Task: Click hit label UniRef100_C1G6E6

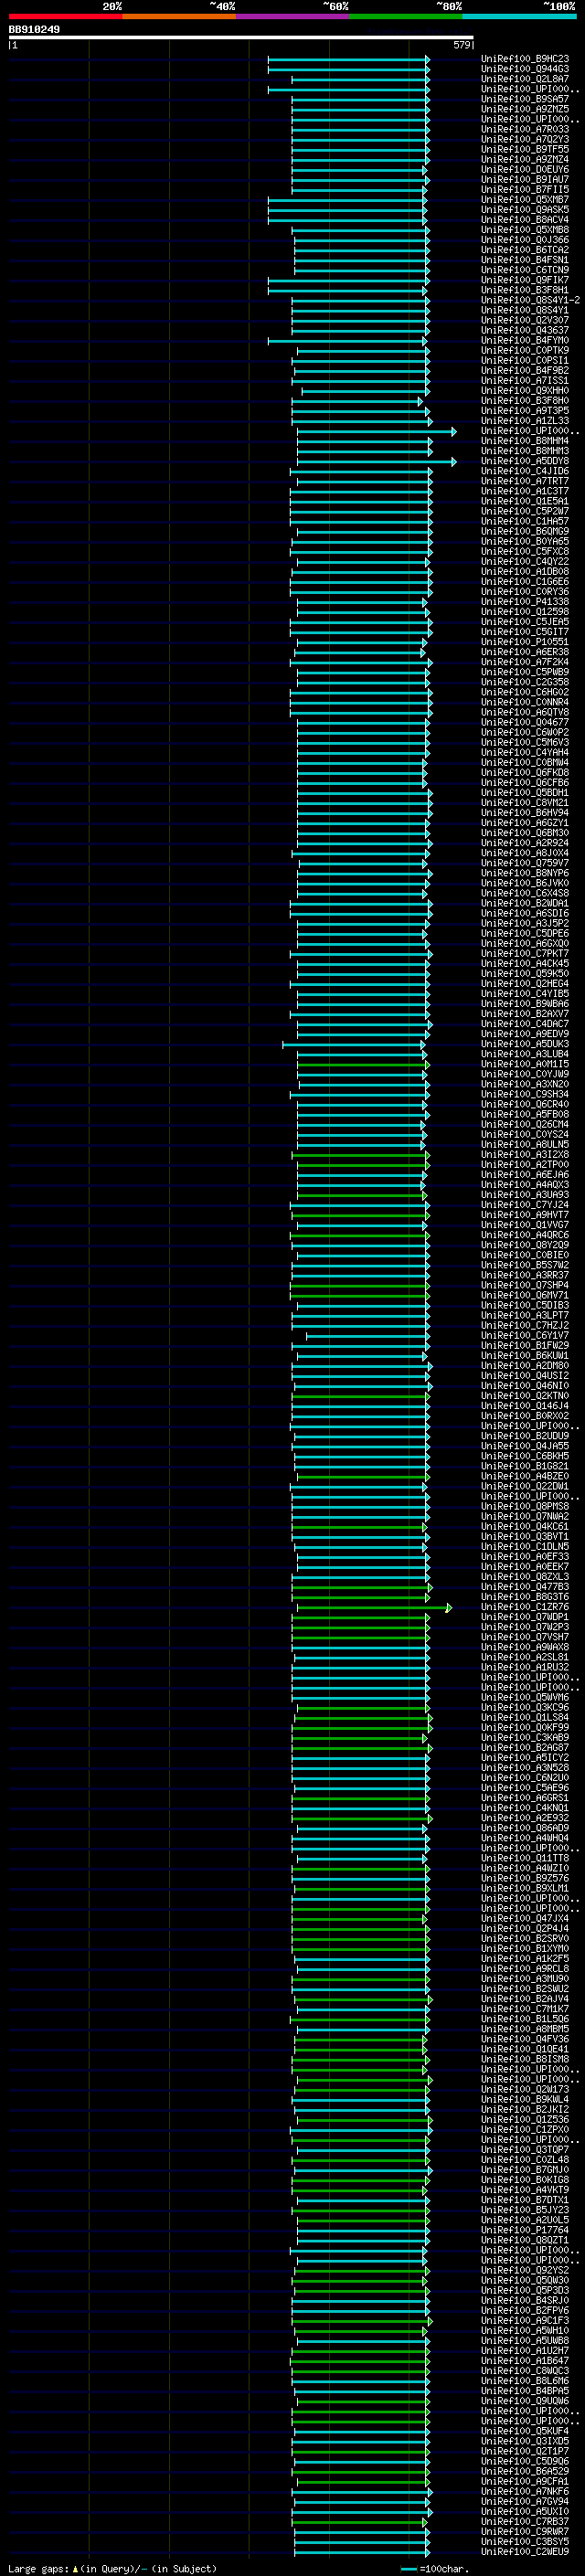Action: pyautogui.click(x=524, y=582)
